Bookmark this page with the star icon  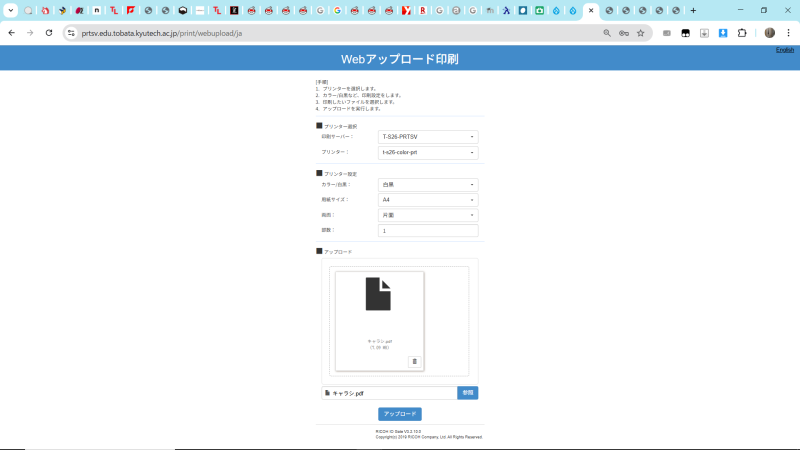click(x=640, y=33)
